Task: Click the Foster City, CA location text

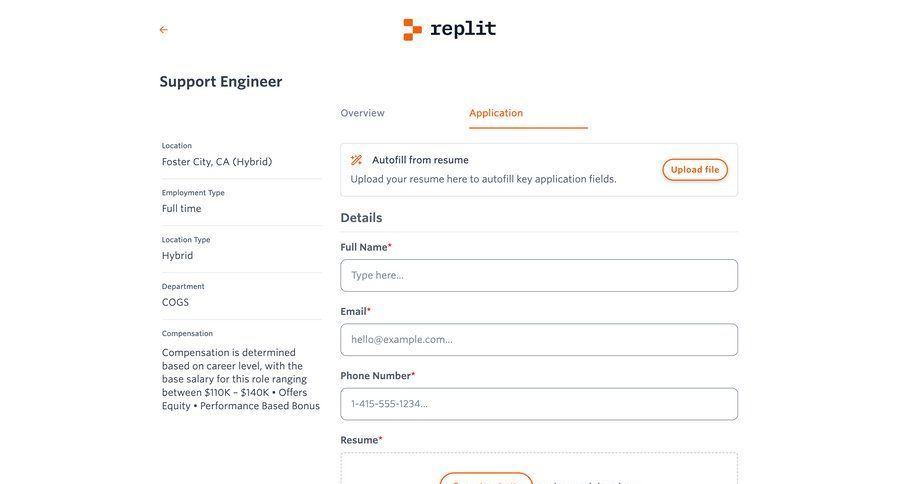Action: [x=217, y=161]
